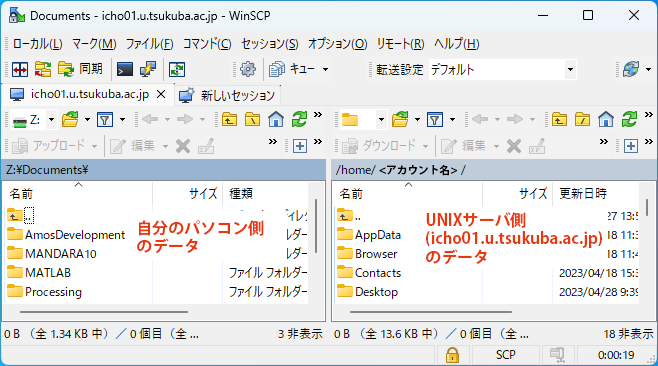Open the ローカル(L) menu
The image size is (658, 366).
click(x=38, y=44)
